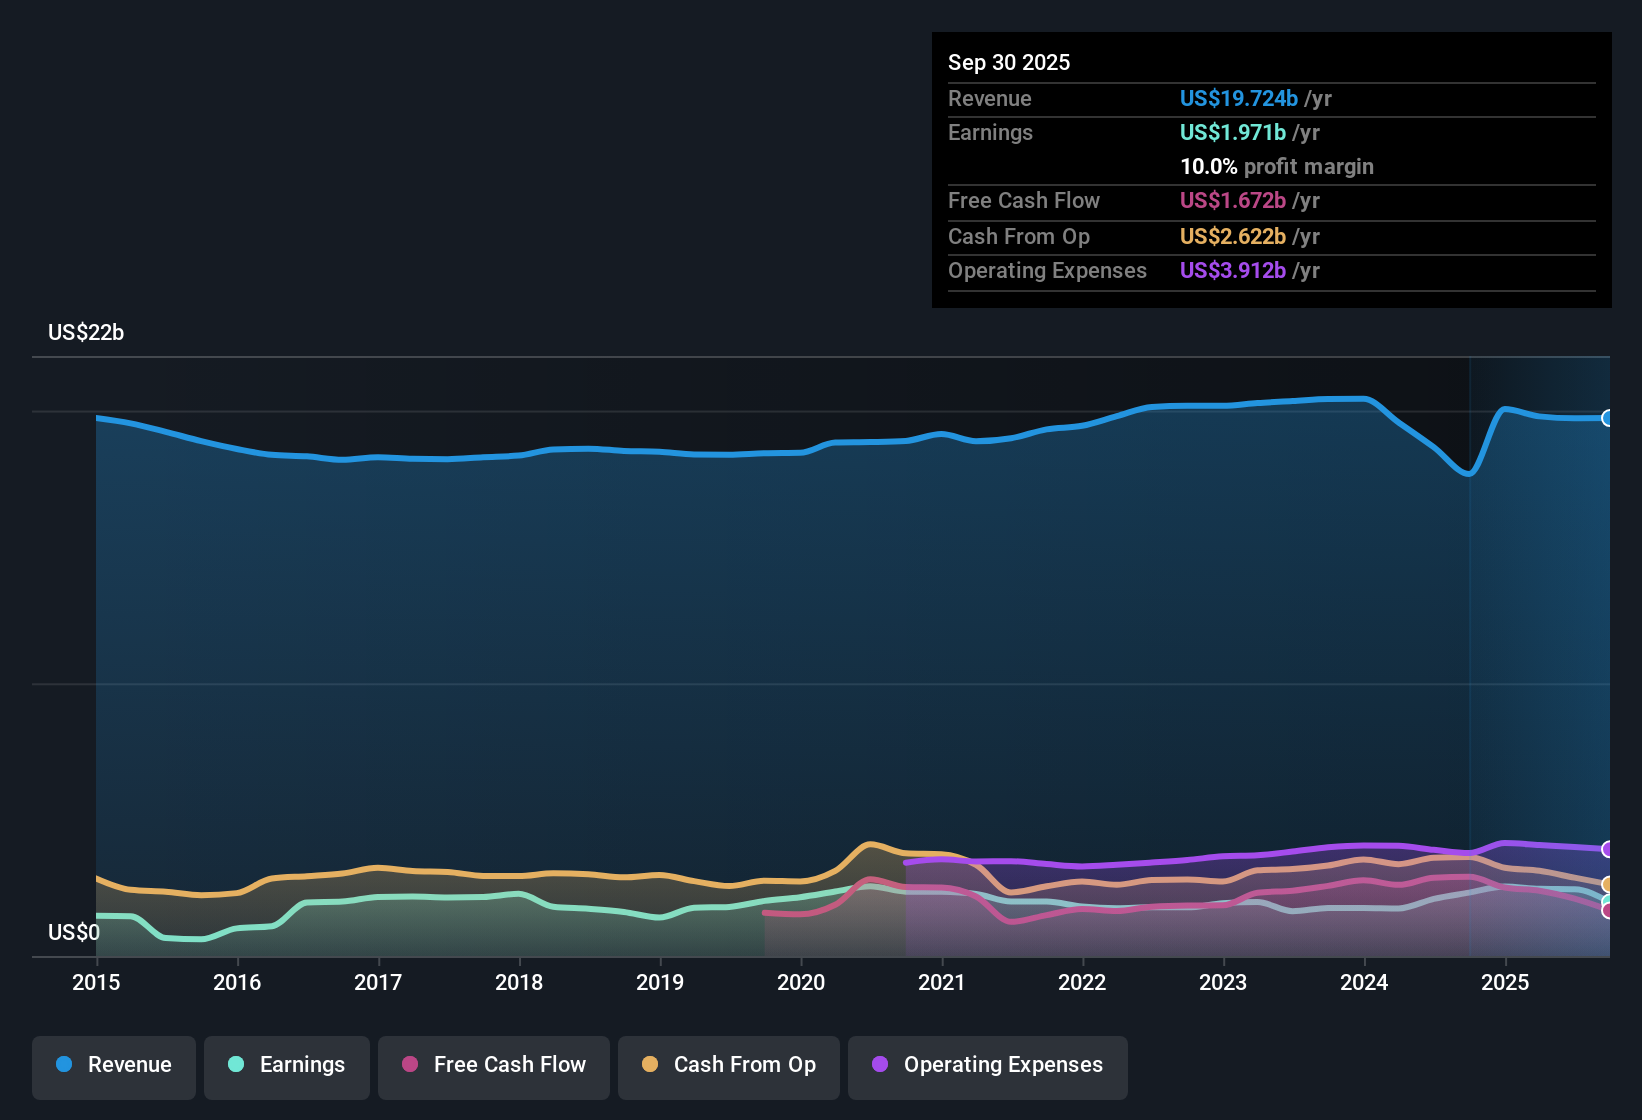1642x1120 pixels.
Task: Click the 2024 x-axis label
Action: tap(1364, 983)
